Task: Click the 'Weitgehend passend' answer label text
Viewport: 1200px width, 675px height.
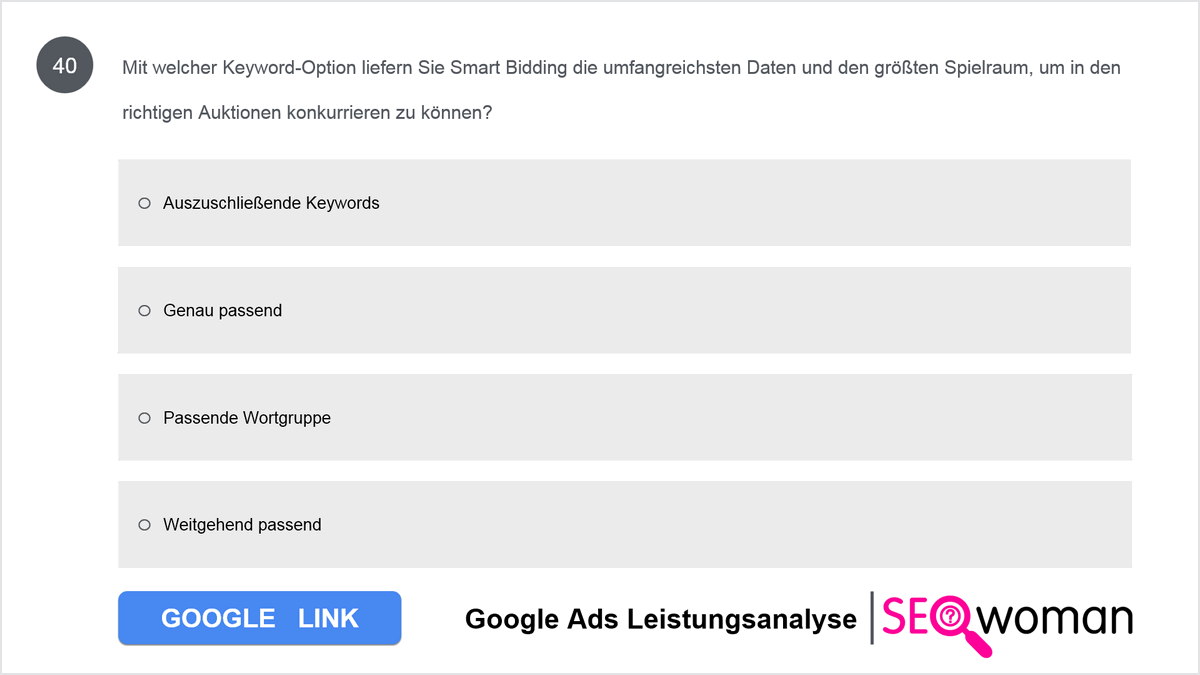Action: [242, 525]
